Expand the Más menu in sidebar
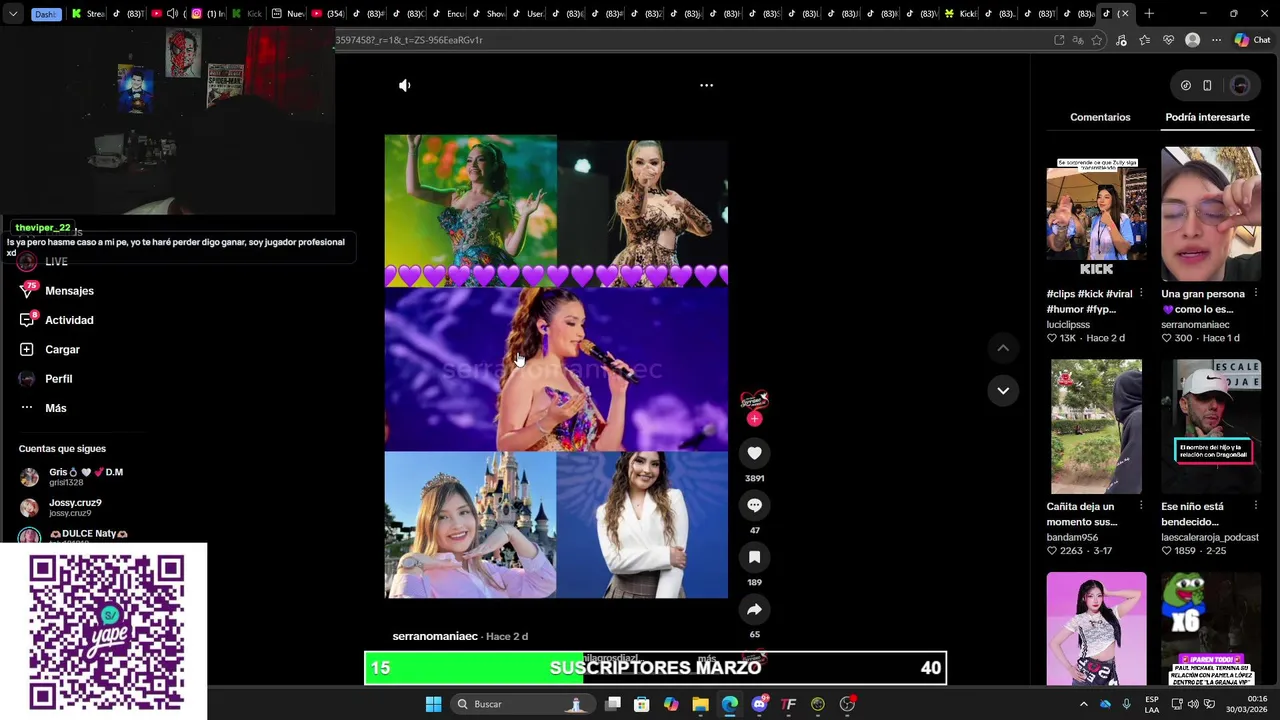Image resolution: width=1280 pixels, height=720 pixels. (55, 408)
